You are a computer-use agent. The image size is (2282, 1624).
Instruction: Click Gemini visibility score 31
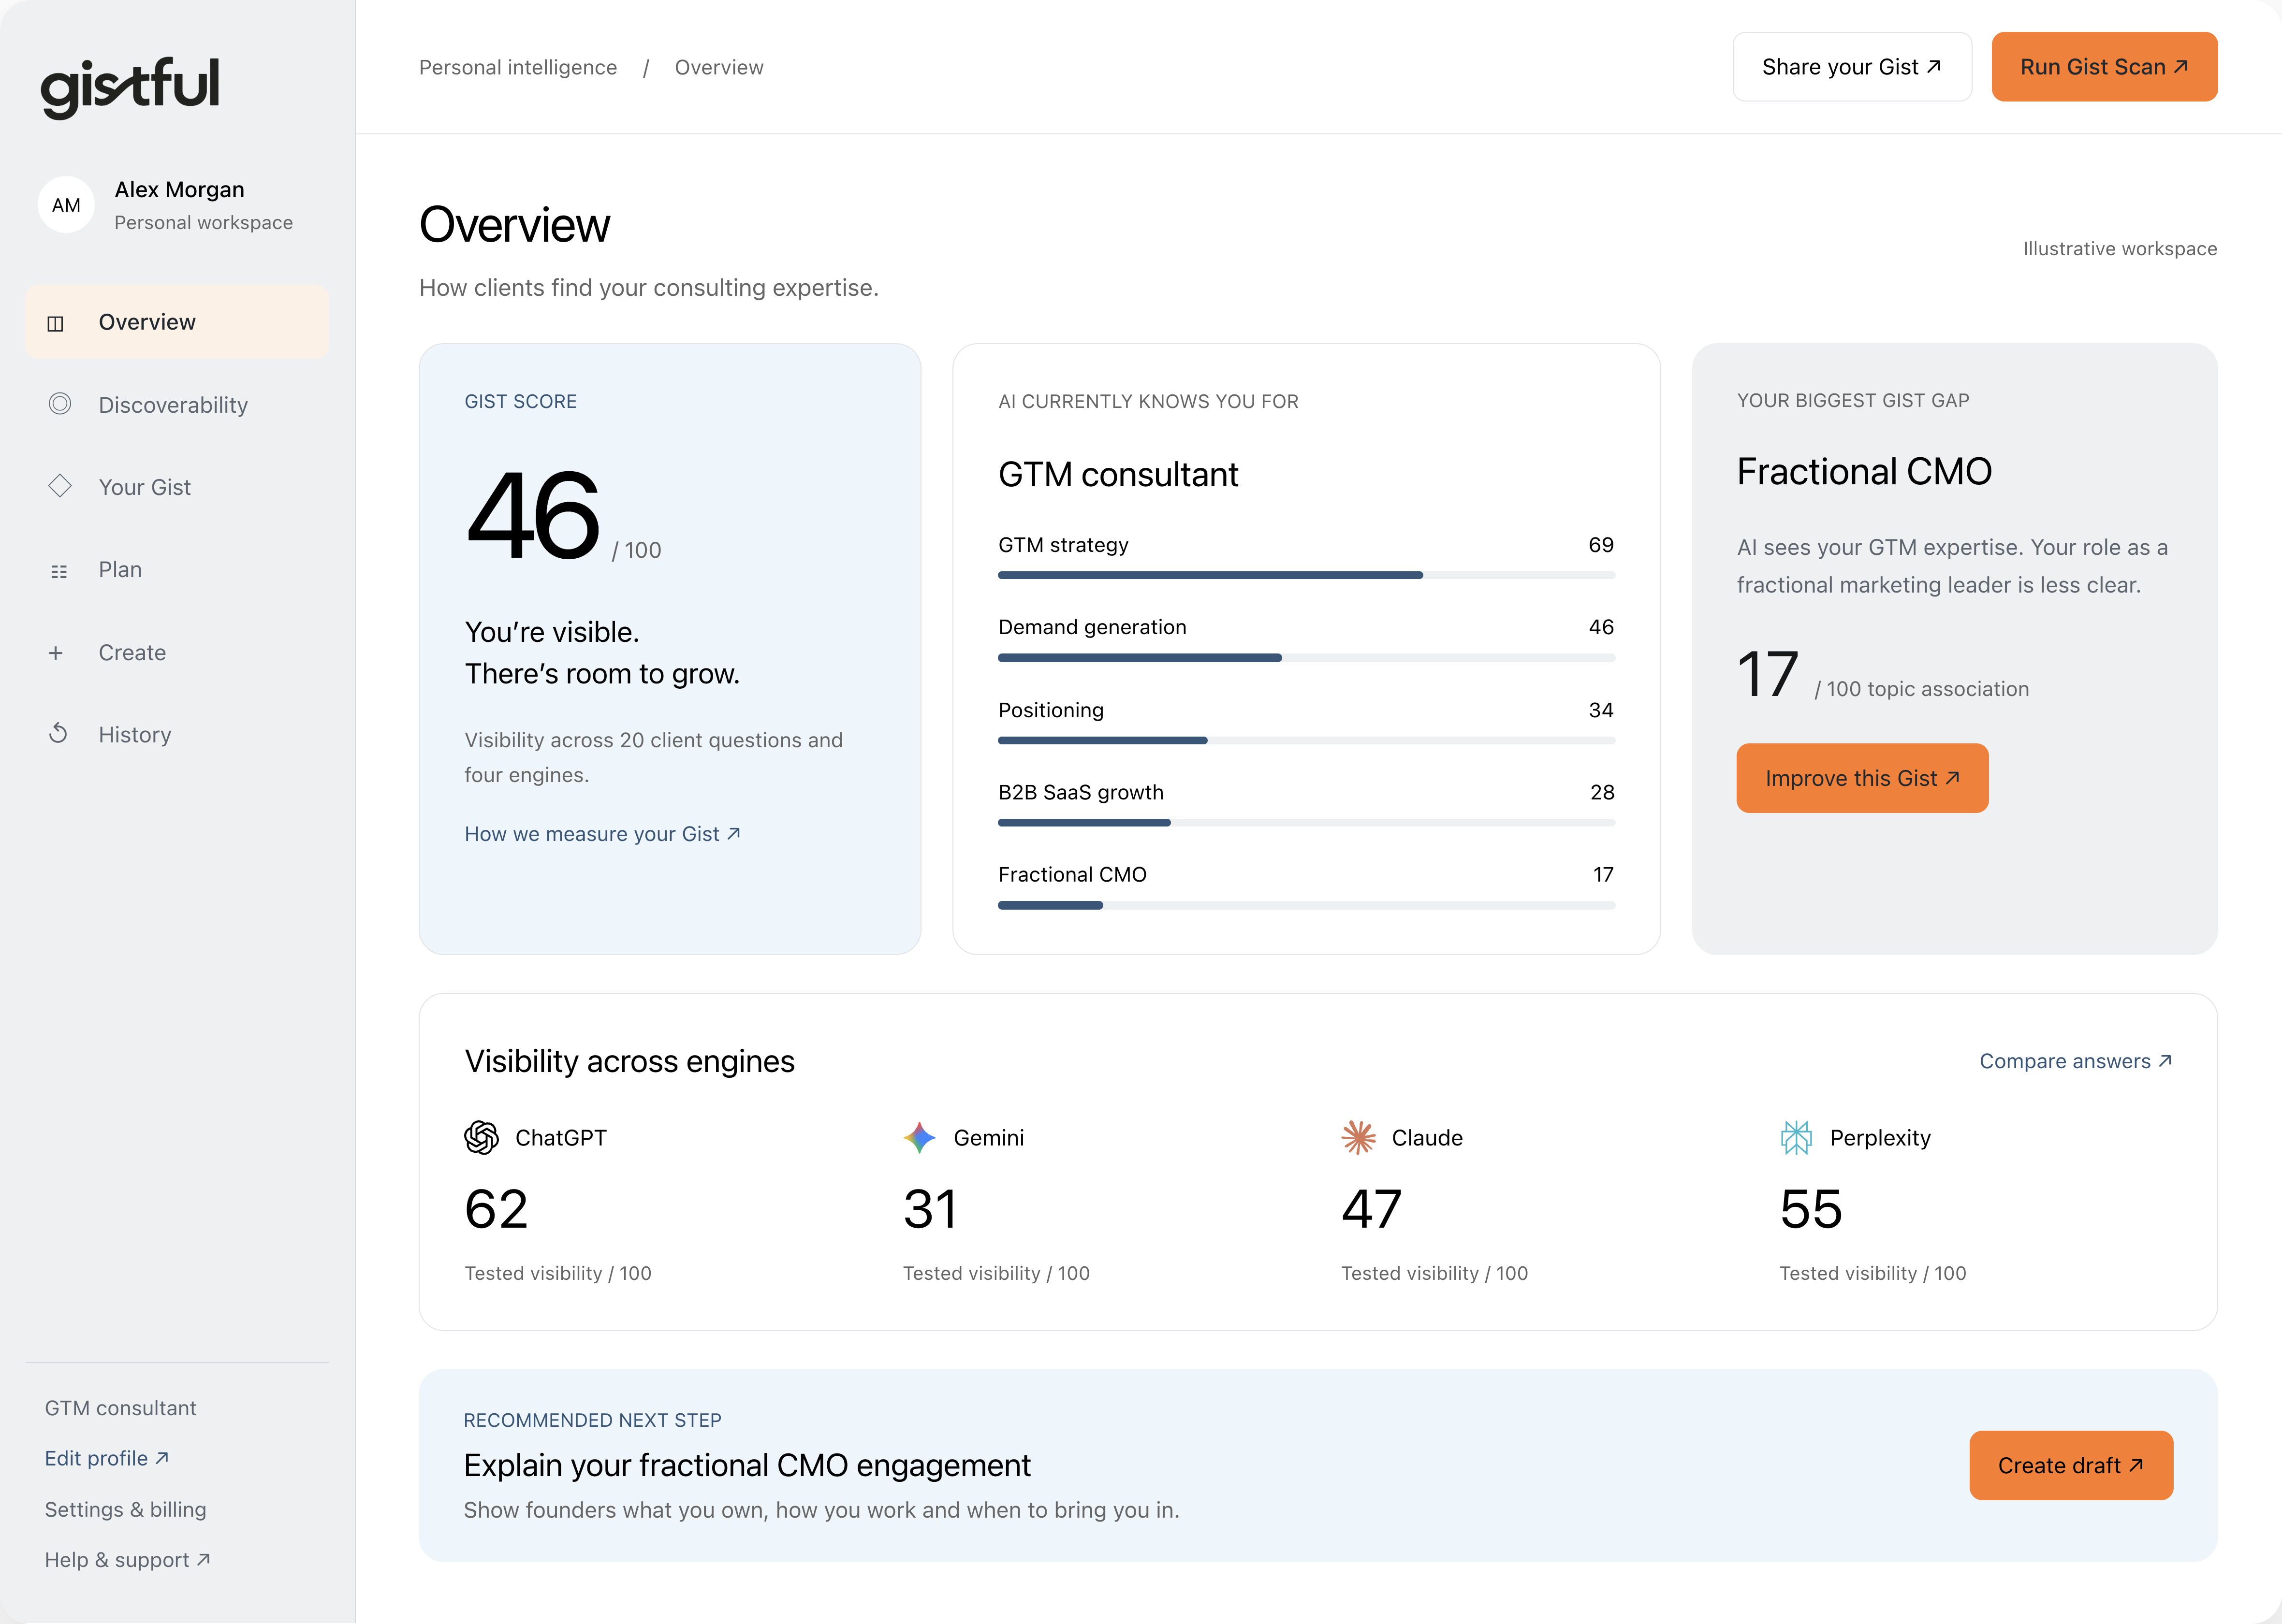(930, 1209)
